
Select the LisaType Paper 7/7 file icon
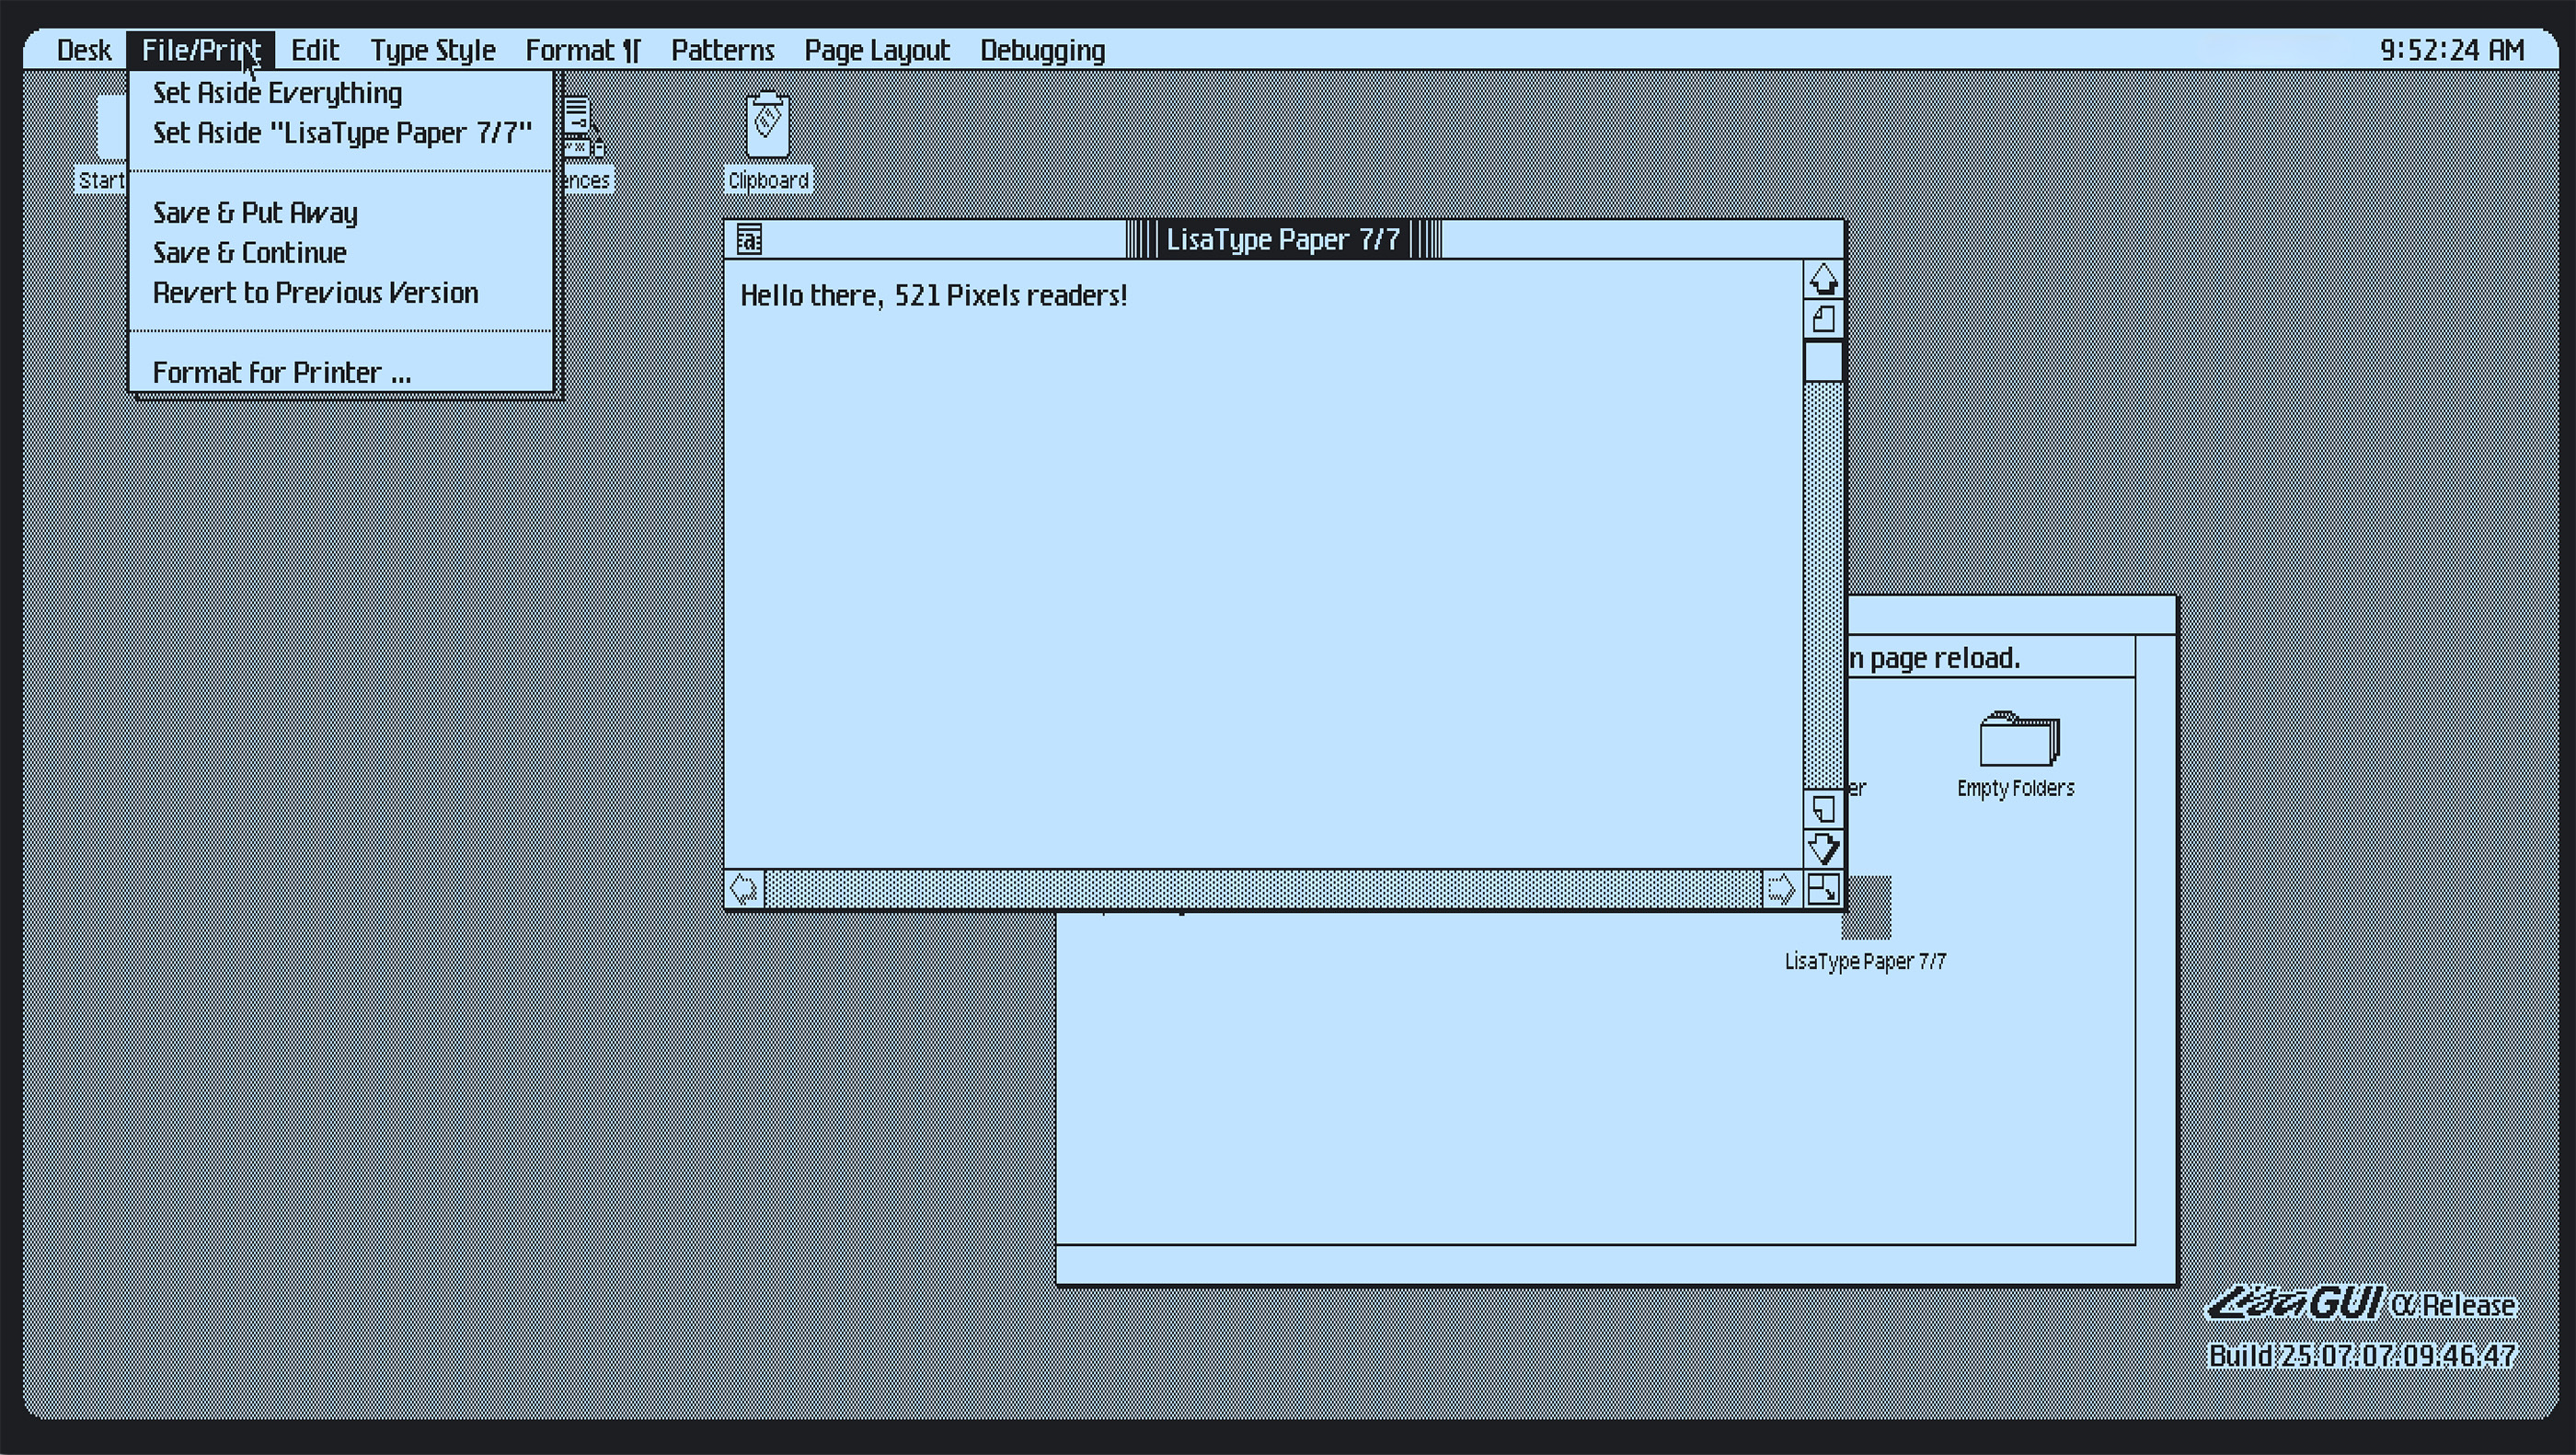1866,924
